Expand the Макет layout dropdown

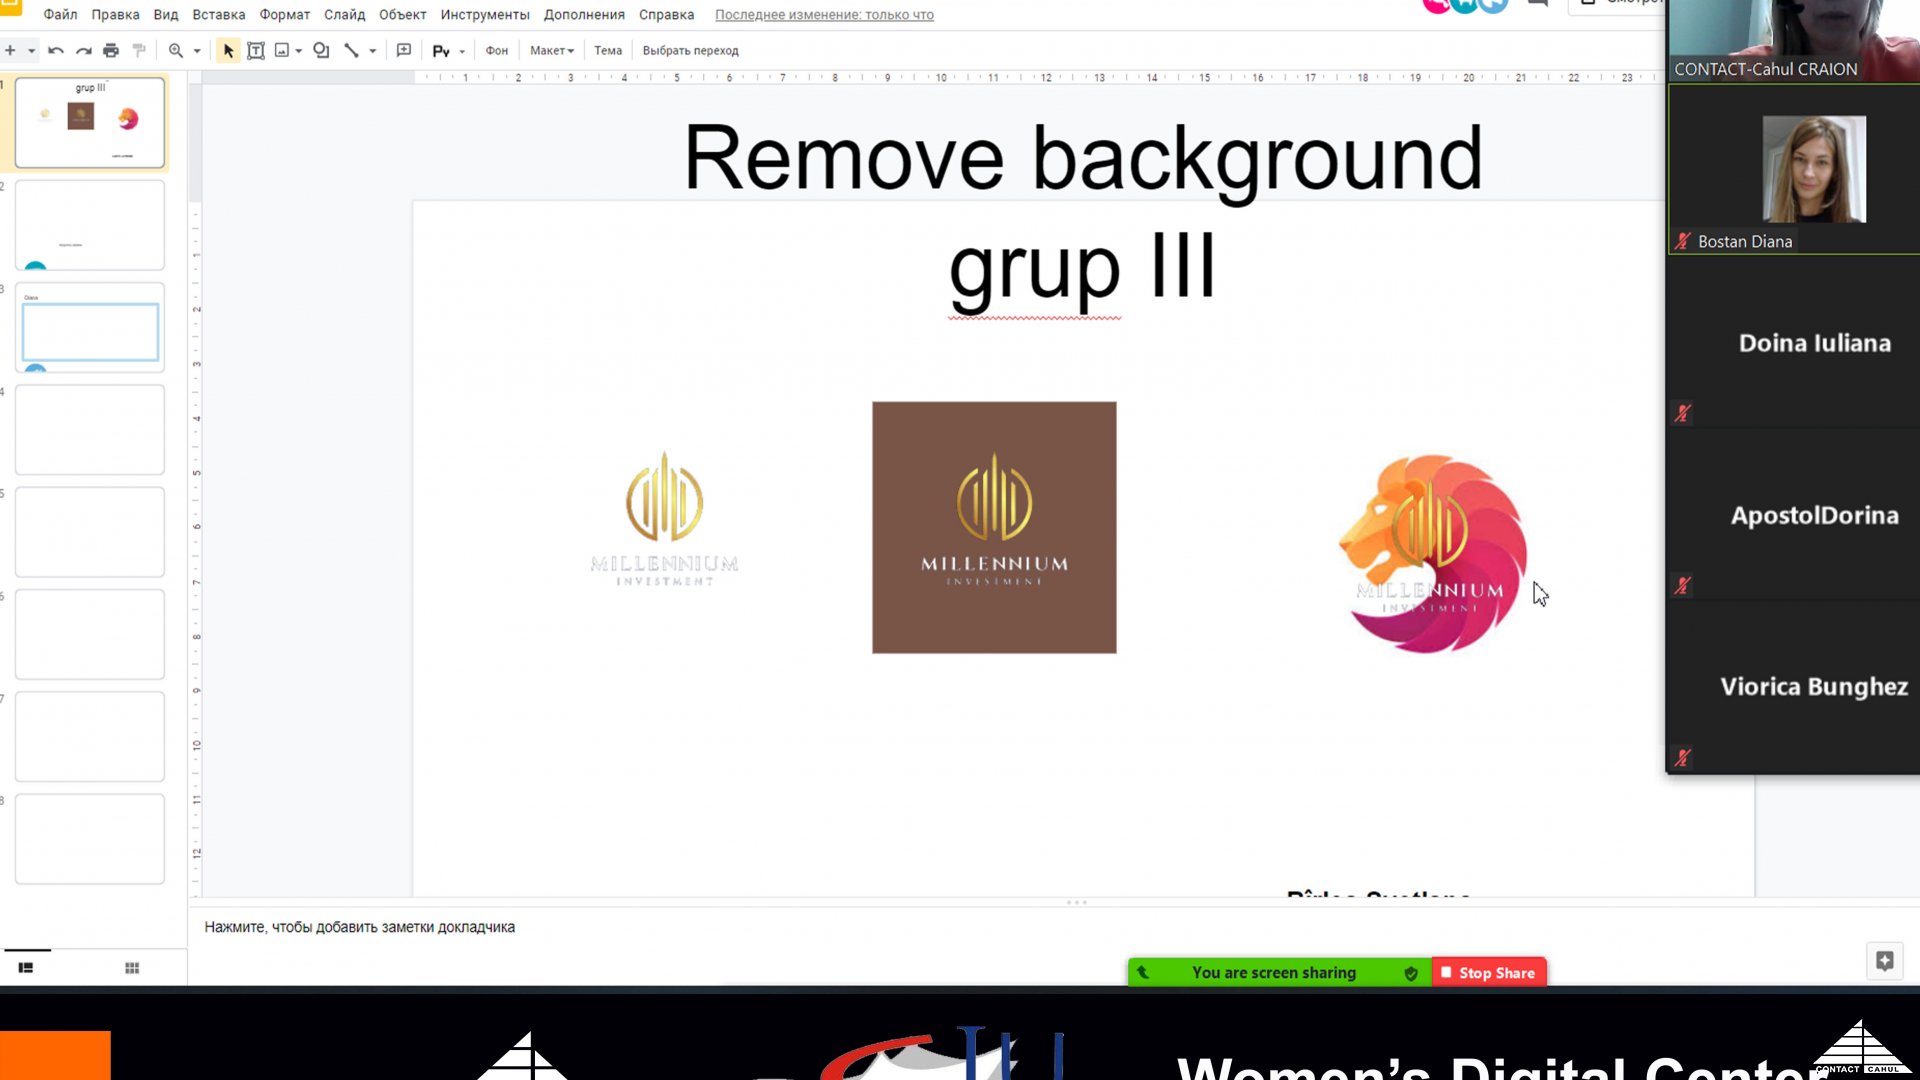coord(552,50)
